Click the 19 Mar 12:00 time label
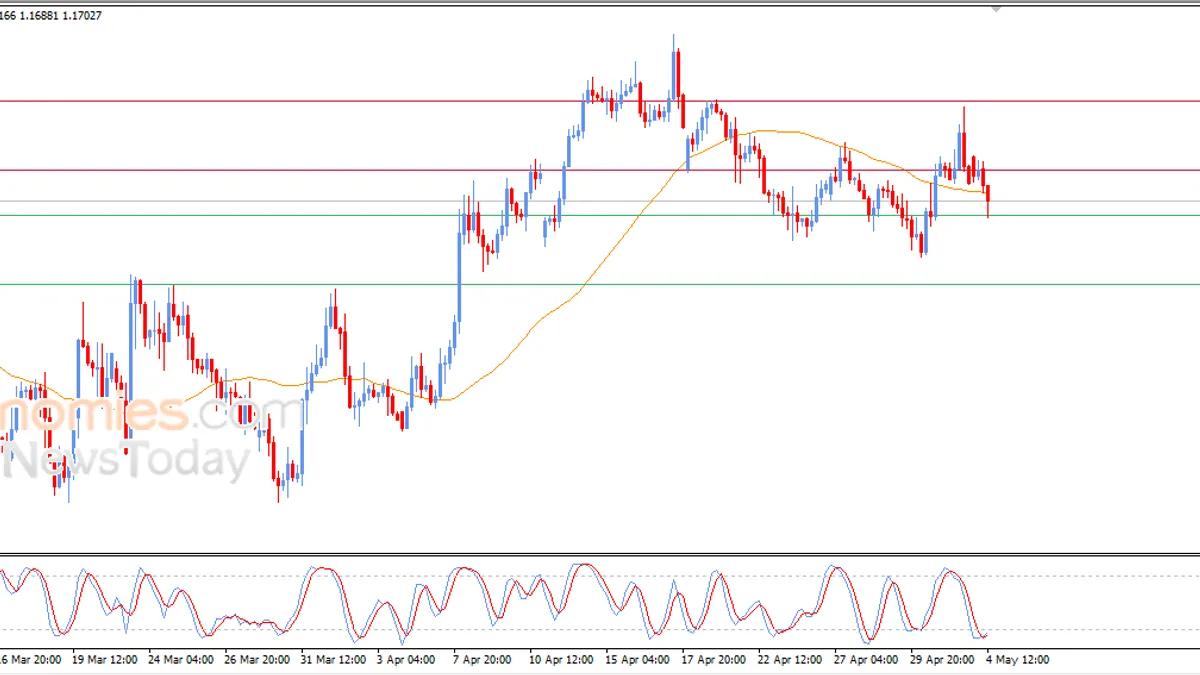1200x675 pixels. pyautogui.click(x=104, y=660)
